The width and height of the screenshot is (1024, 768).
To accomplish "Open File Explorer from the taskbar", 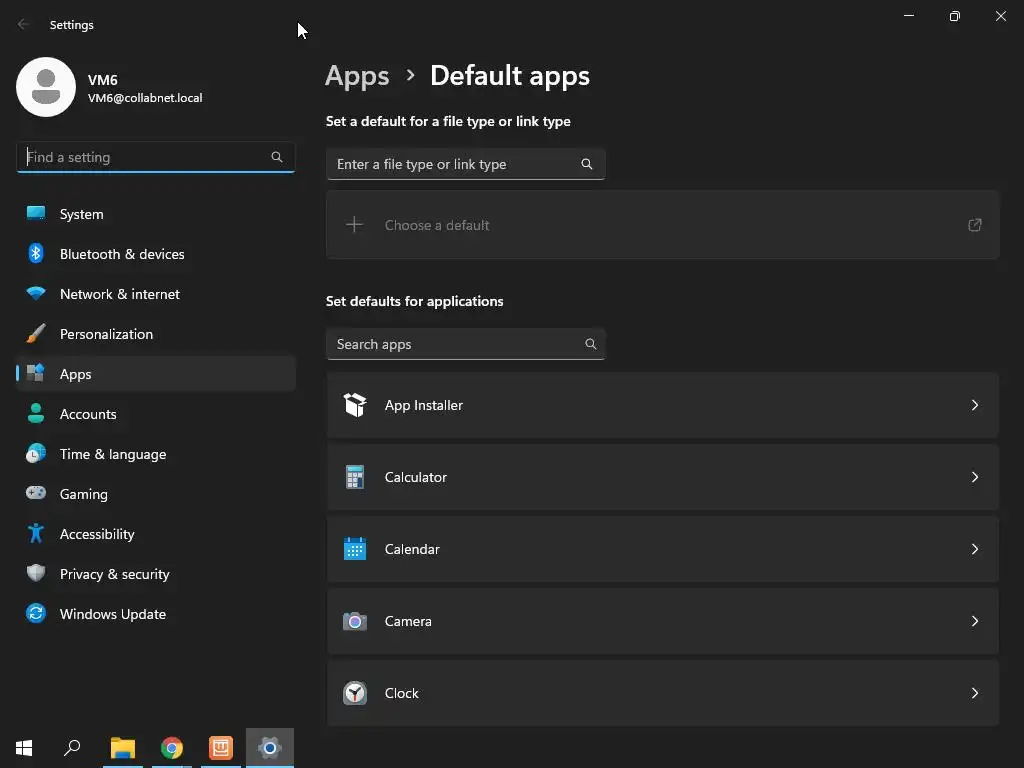I will (x=123, y=747).
